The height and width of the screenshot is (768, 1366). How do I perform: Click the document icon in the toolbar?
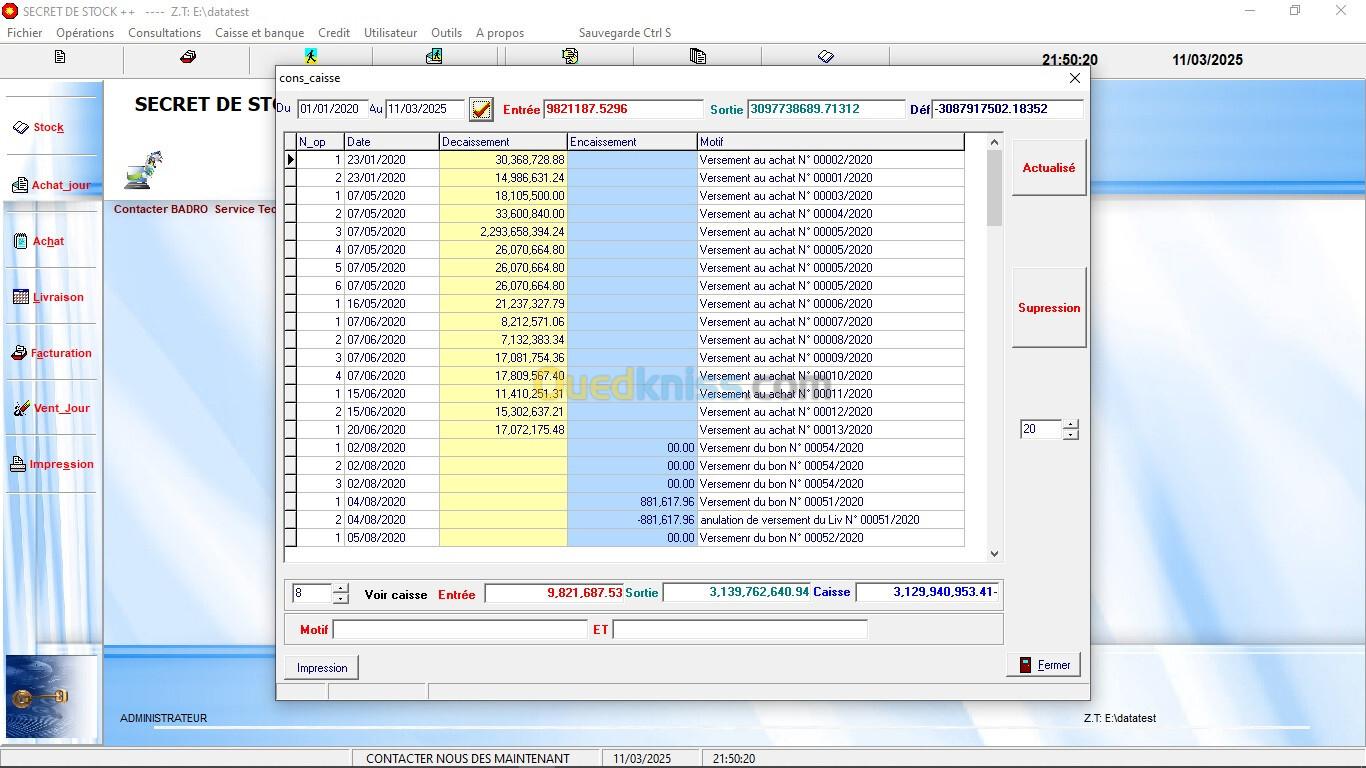click(x=60, y=57)
